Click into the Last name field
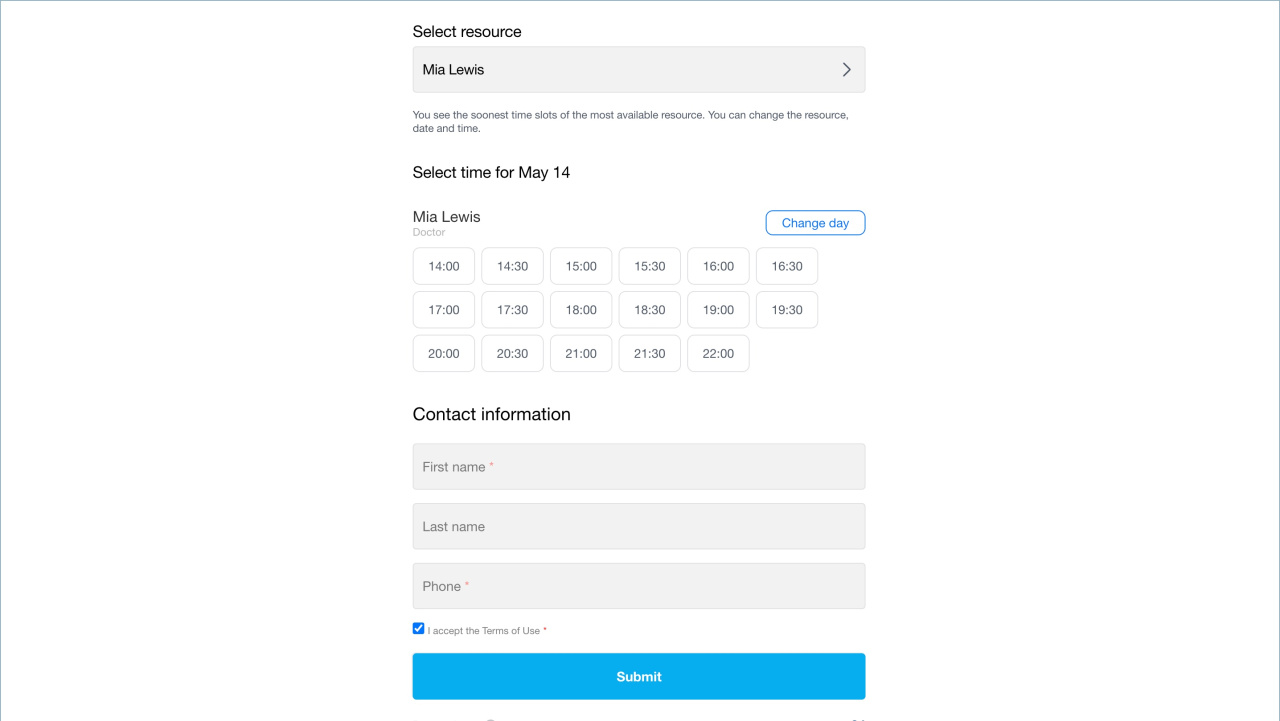The width and height of the screenshot is (1280, 721). pos(639,526)
